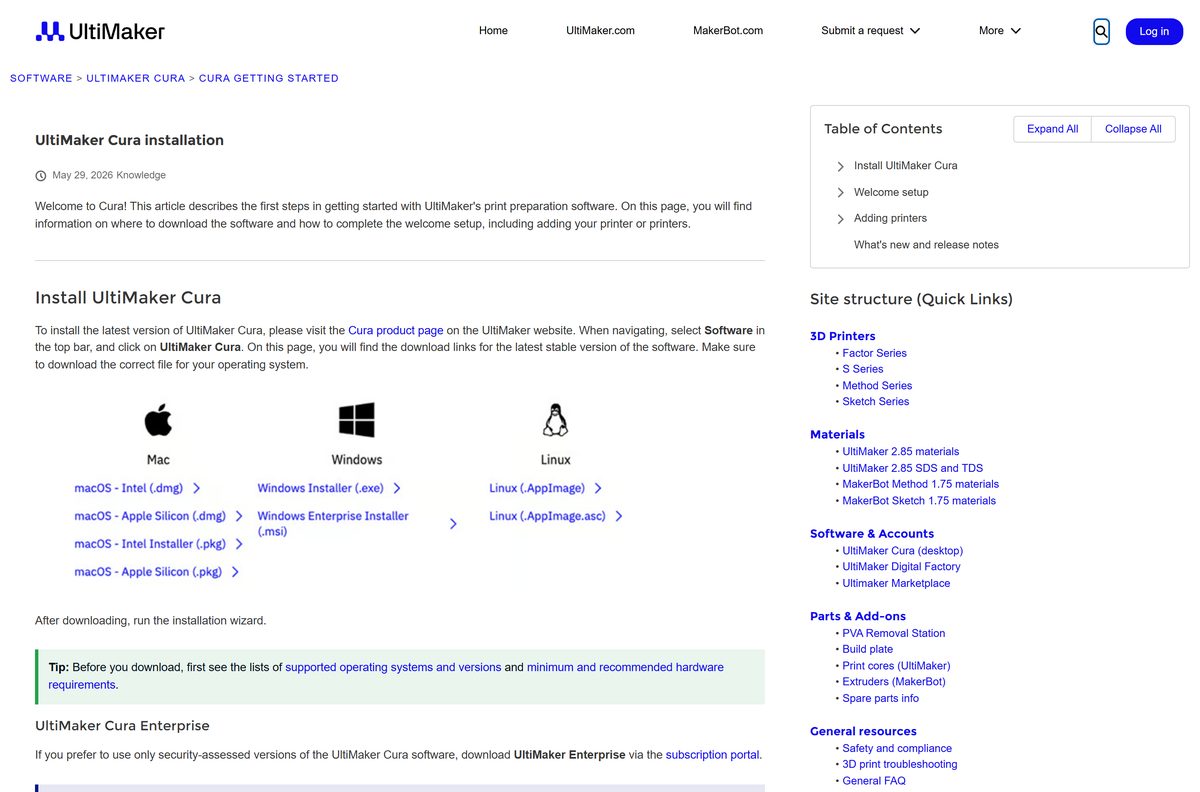Click arrow next to macOS - Apple Silicon (.dmg)

[x=239, y=516]
